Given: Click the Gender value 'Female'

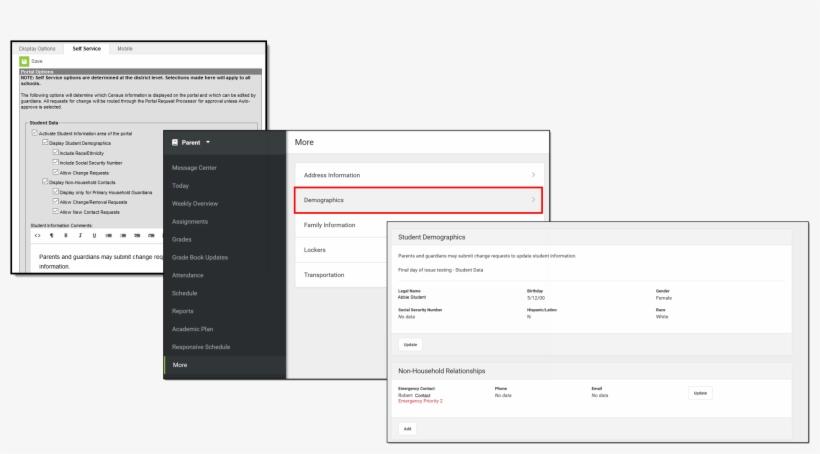Looking at the screenshot, I should (664, 298).
